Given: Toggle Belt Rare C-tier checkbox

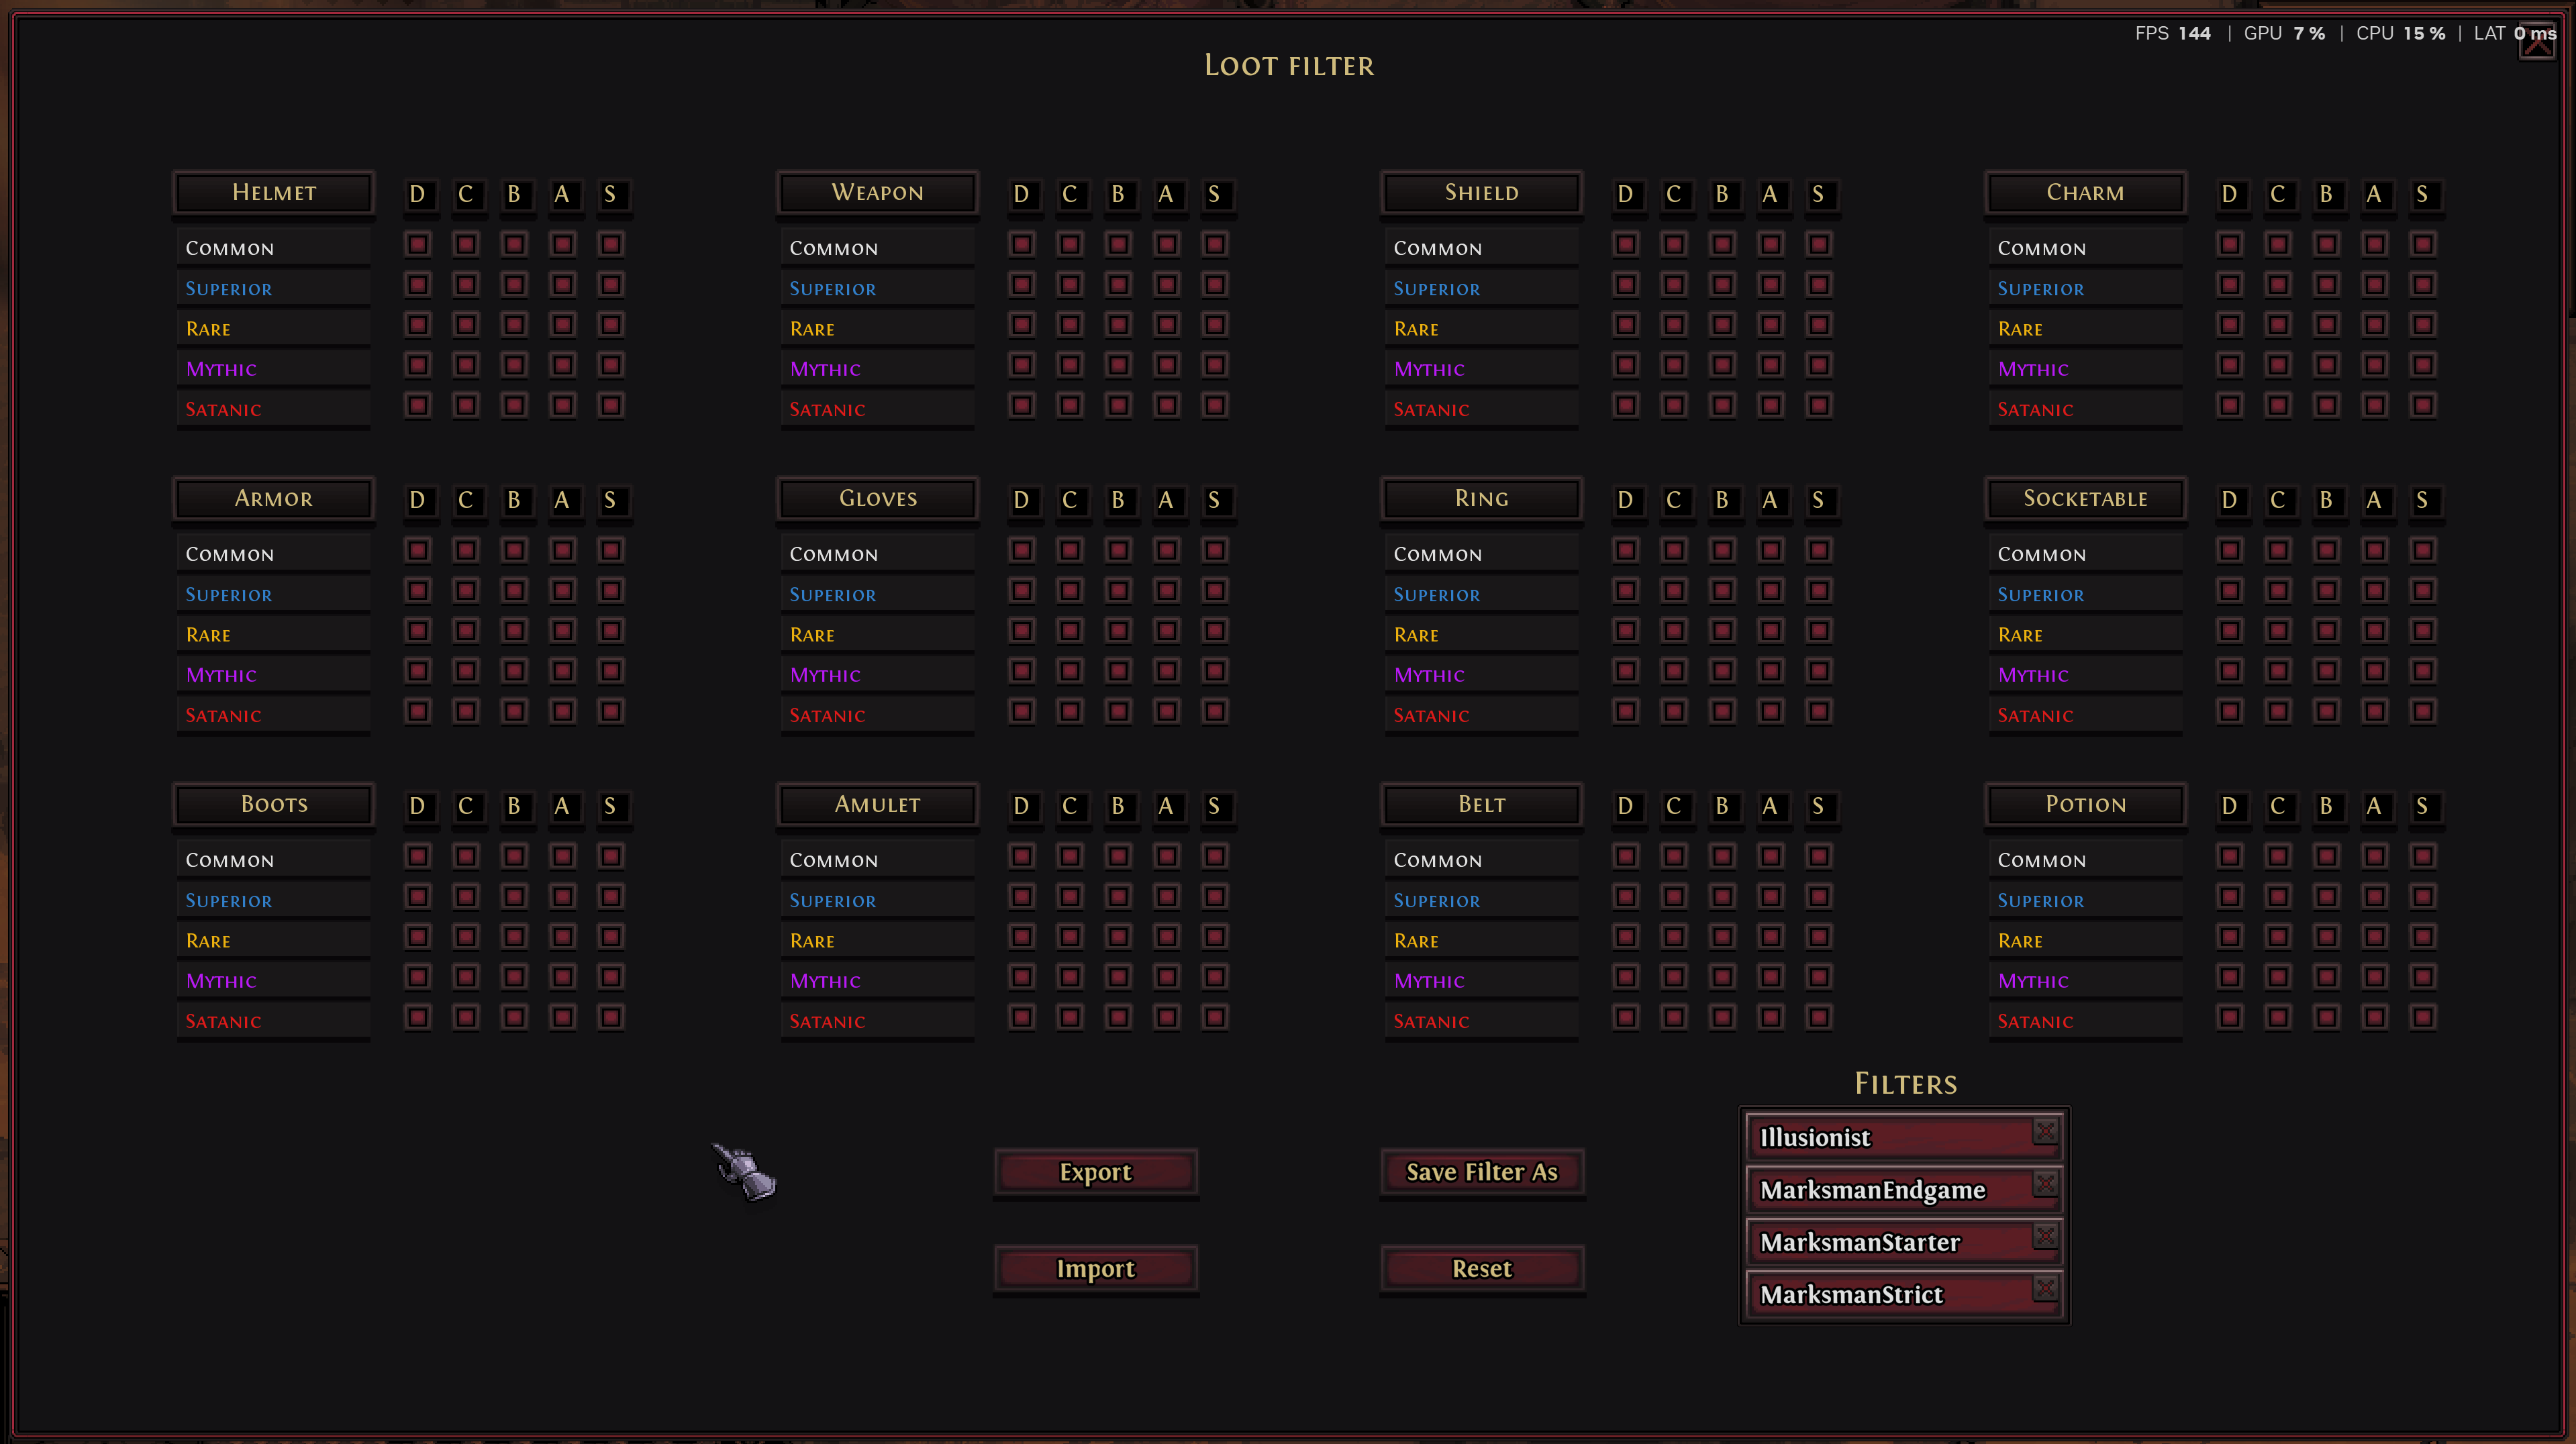Looking at the screenshot, I should point(1674,937).
